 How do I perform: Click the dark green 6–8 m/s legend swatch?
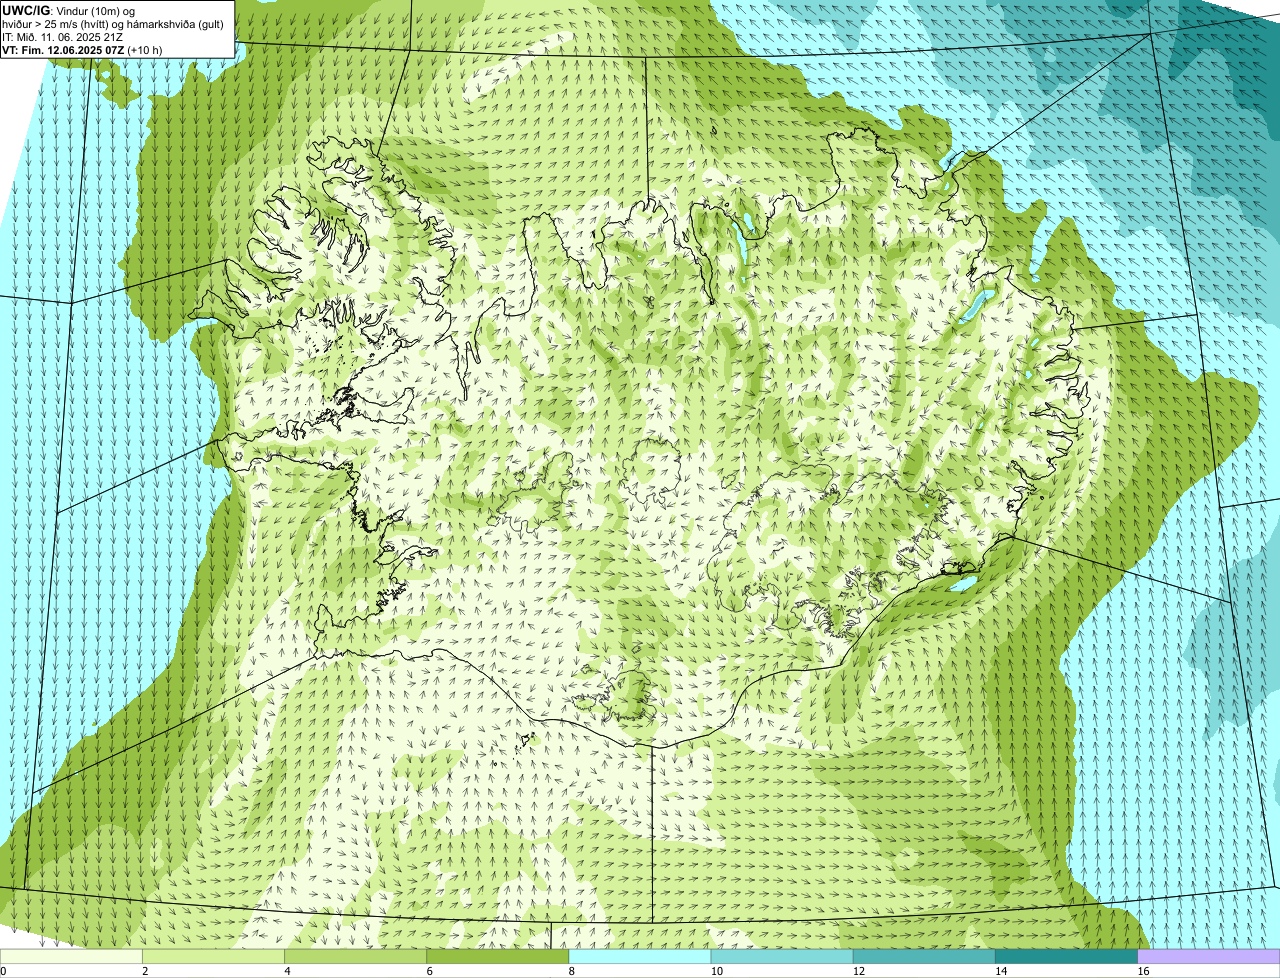click(x=498, y=956)
